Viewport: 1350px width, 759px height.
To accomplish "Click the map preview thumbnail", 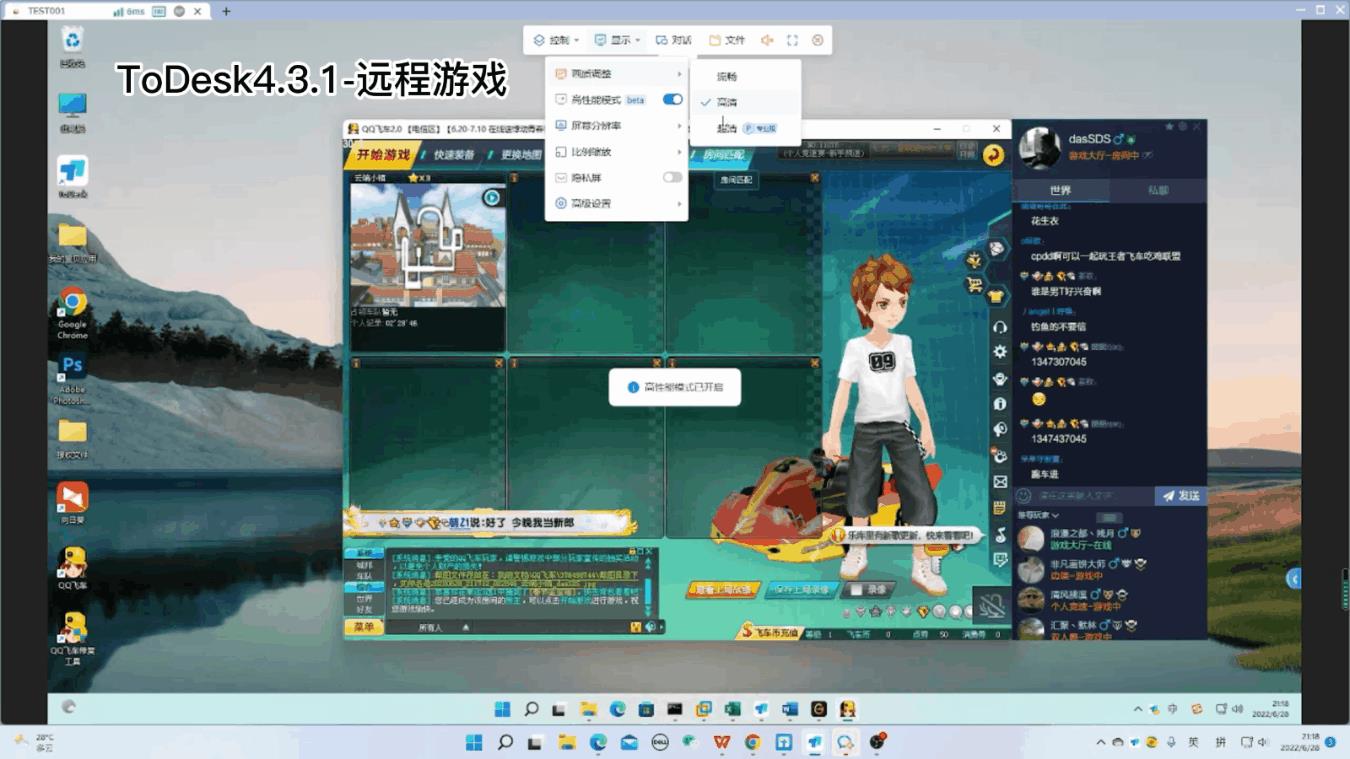I will point(427,245).
